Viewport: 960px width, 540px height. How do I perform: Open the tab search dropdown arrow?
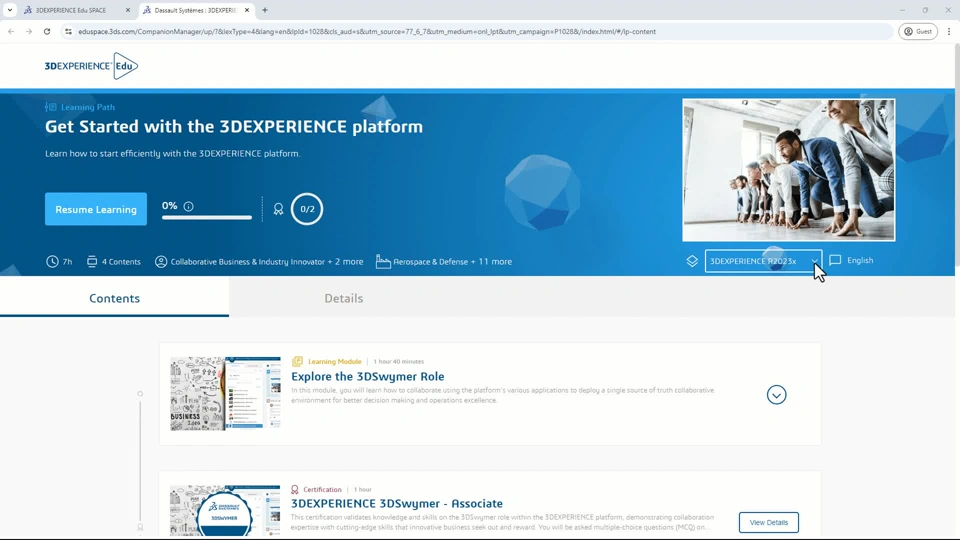[10, 10]
